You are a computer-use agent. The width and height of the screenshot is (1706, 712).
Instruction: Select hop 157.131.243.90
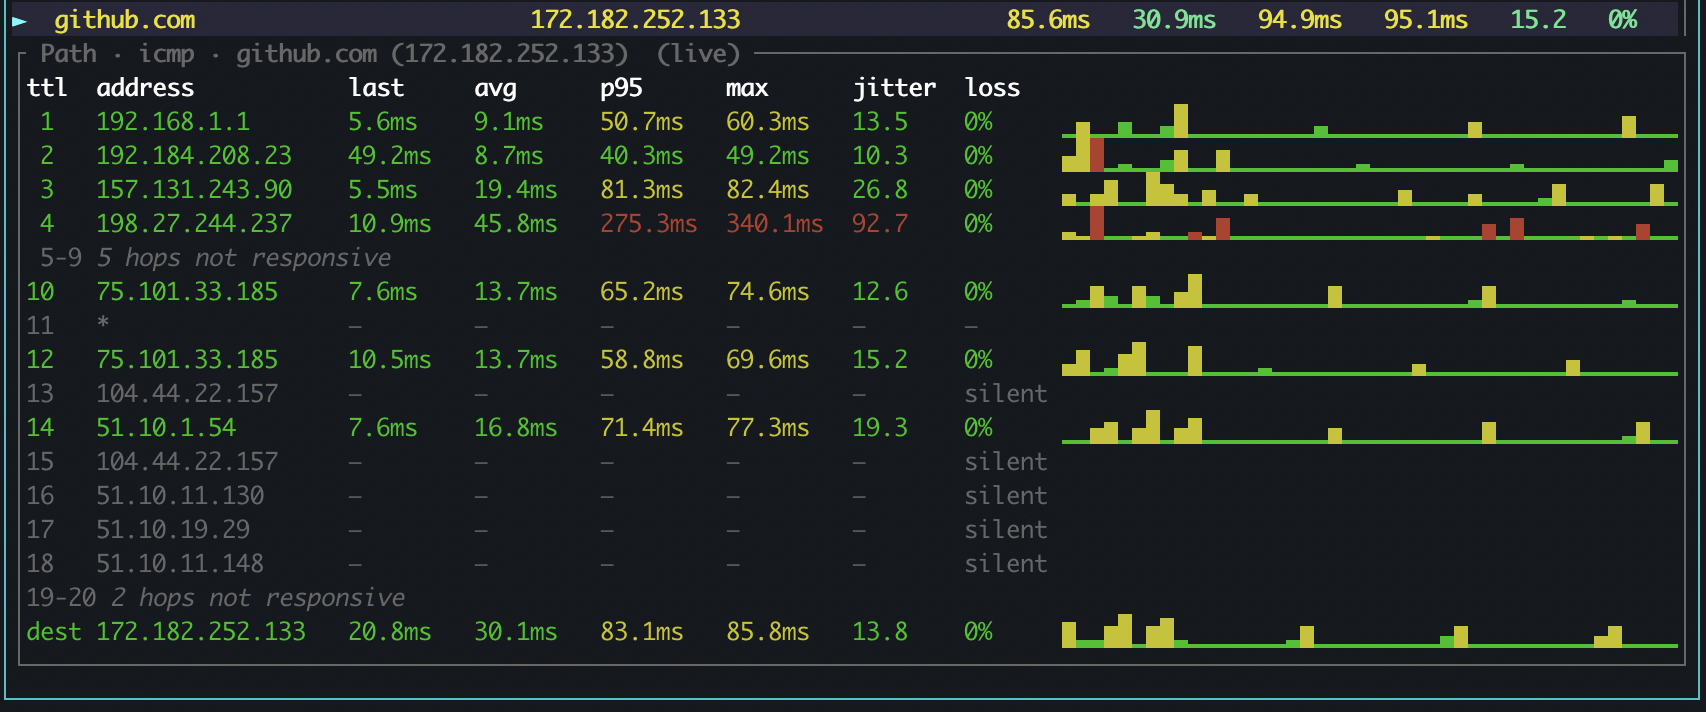click(x=194, y=190)
